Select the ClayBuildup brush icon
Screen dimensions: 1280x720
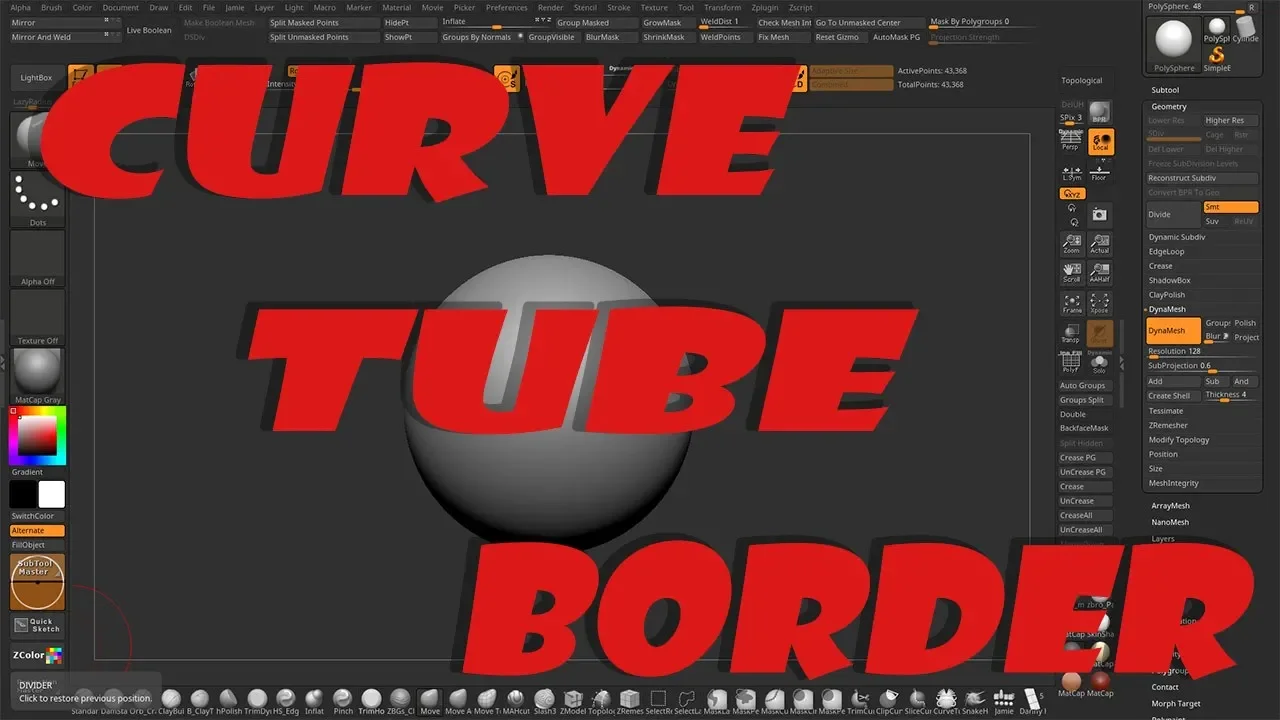pos(171,702)
